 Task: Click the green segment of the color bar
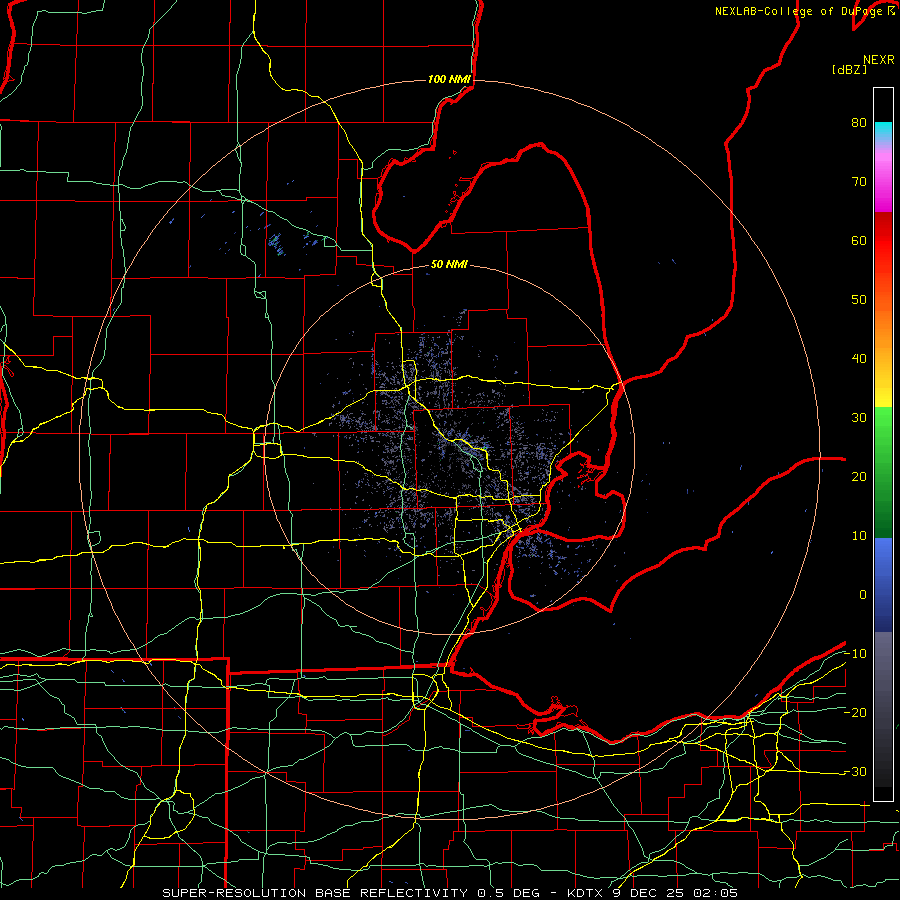pyautogui.click(x=883, y=472)
